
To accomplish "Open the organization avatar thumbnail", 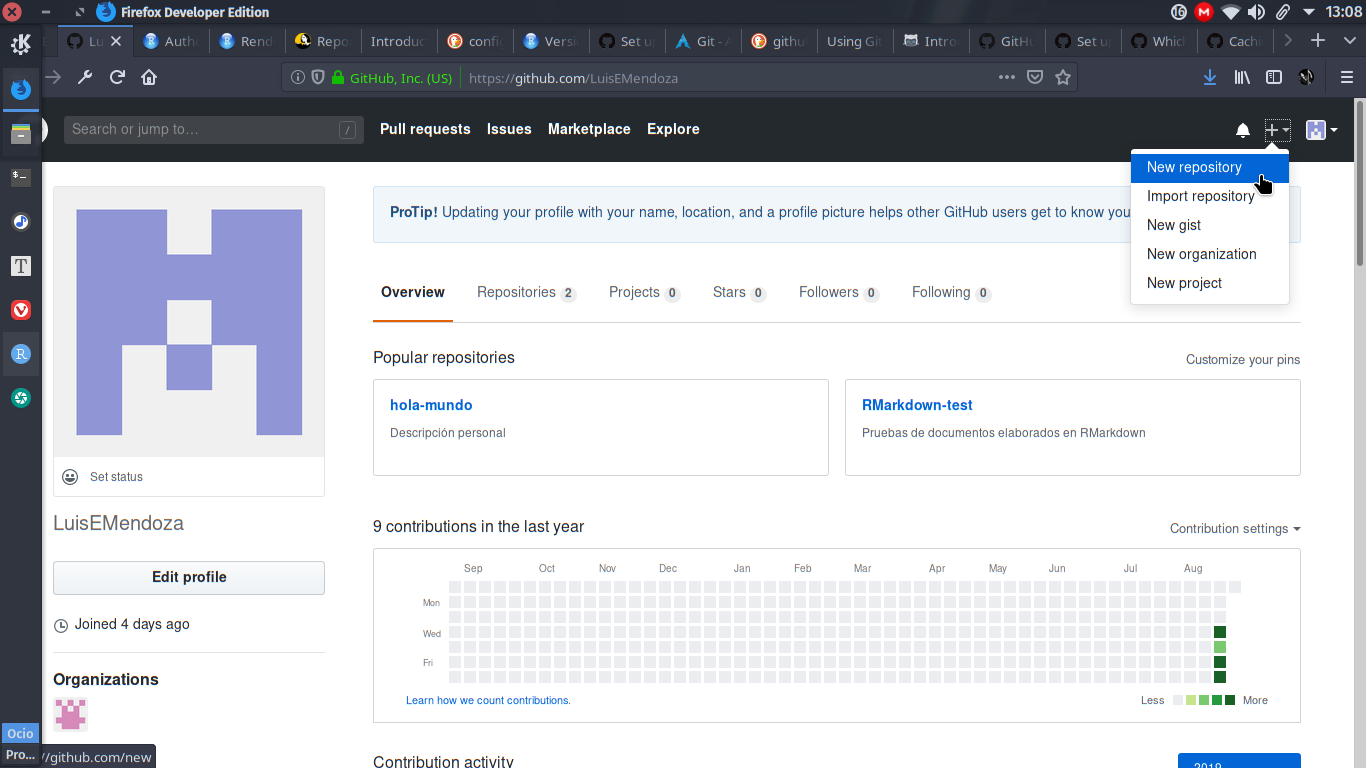I will click(x=70, y=714).
